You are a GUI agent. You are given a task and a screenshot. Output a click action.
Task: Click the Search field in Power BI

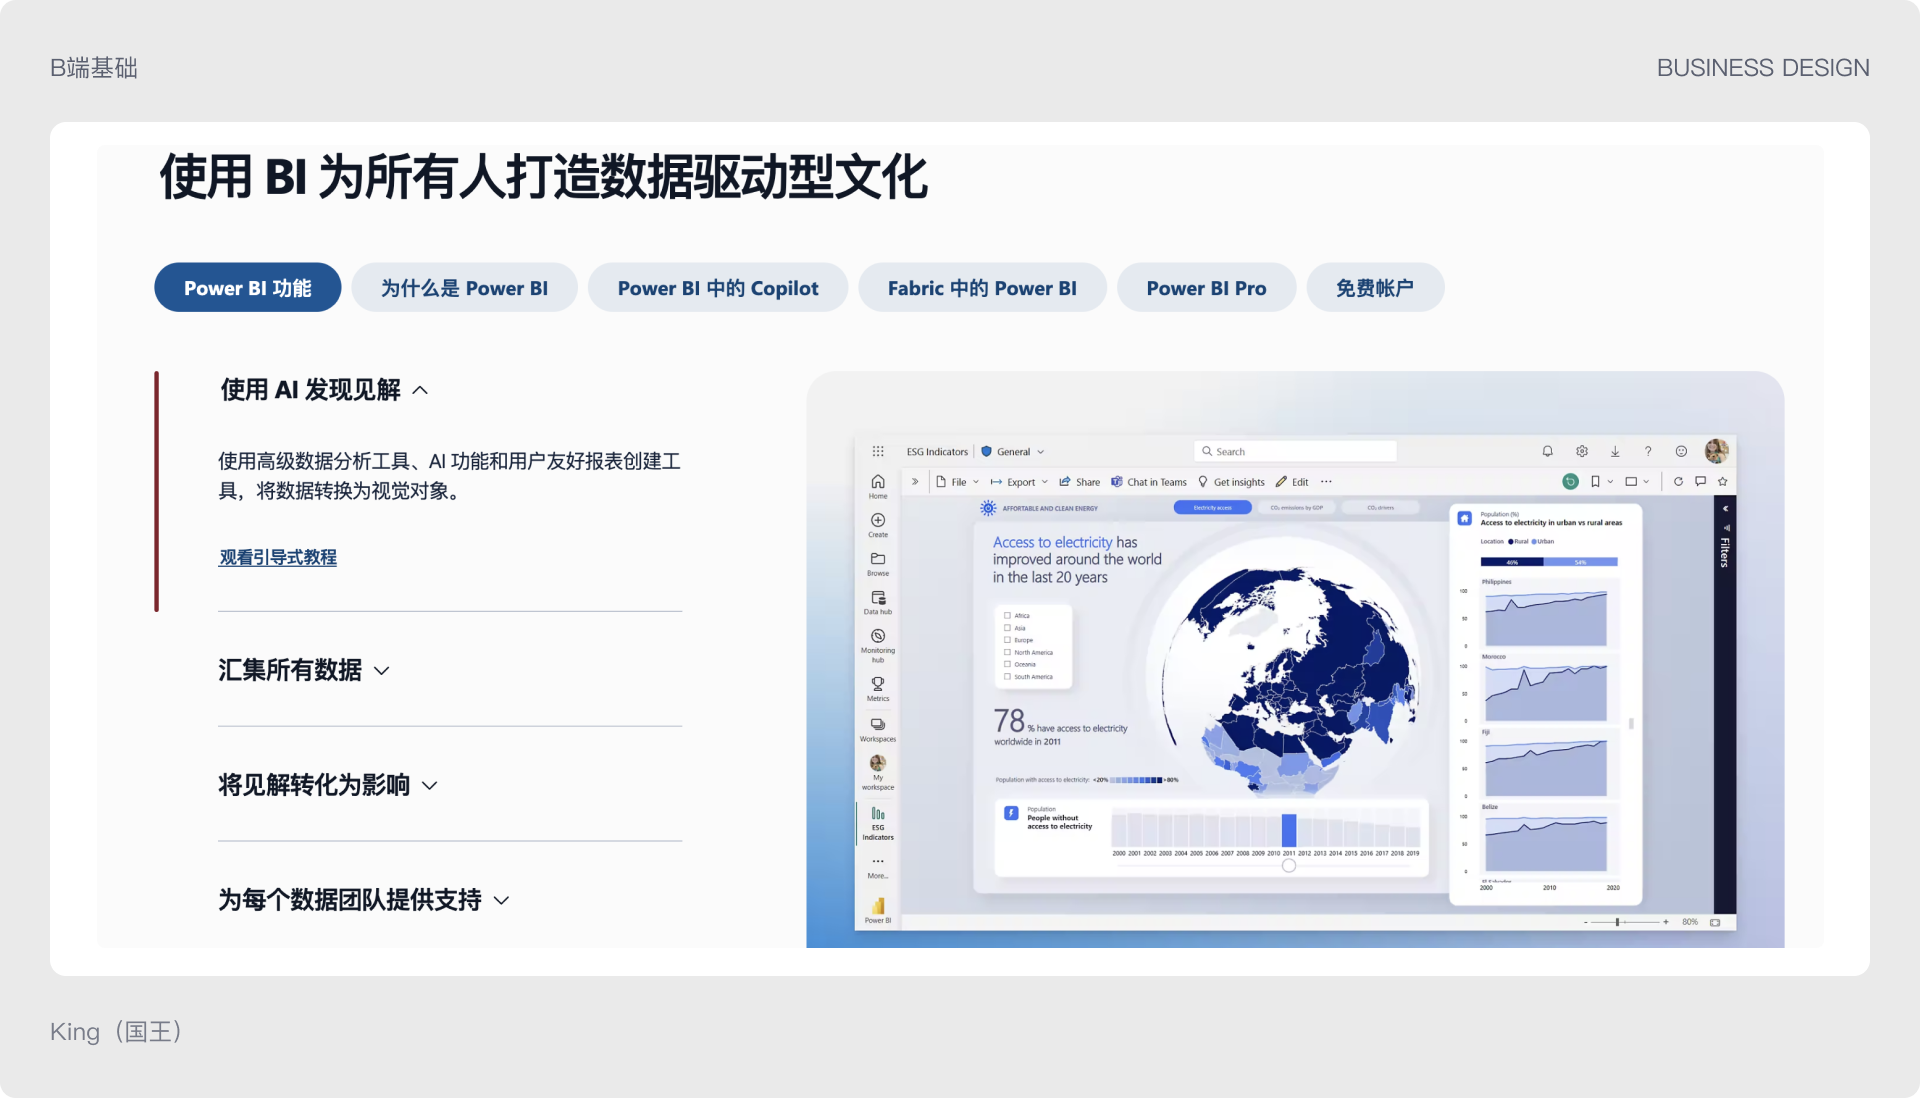tap(1295, 452)
